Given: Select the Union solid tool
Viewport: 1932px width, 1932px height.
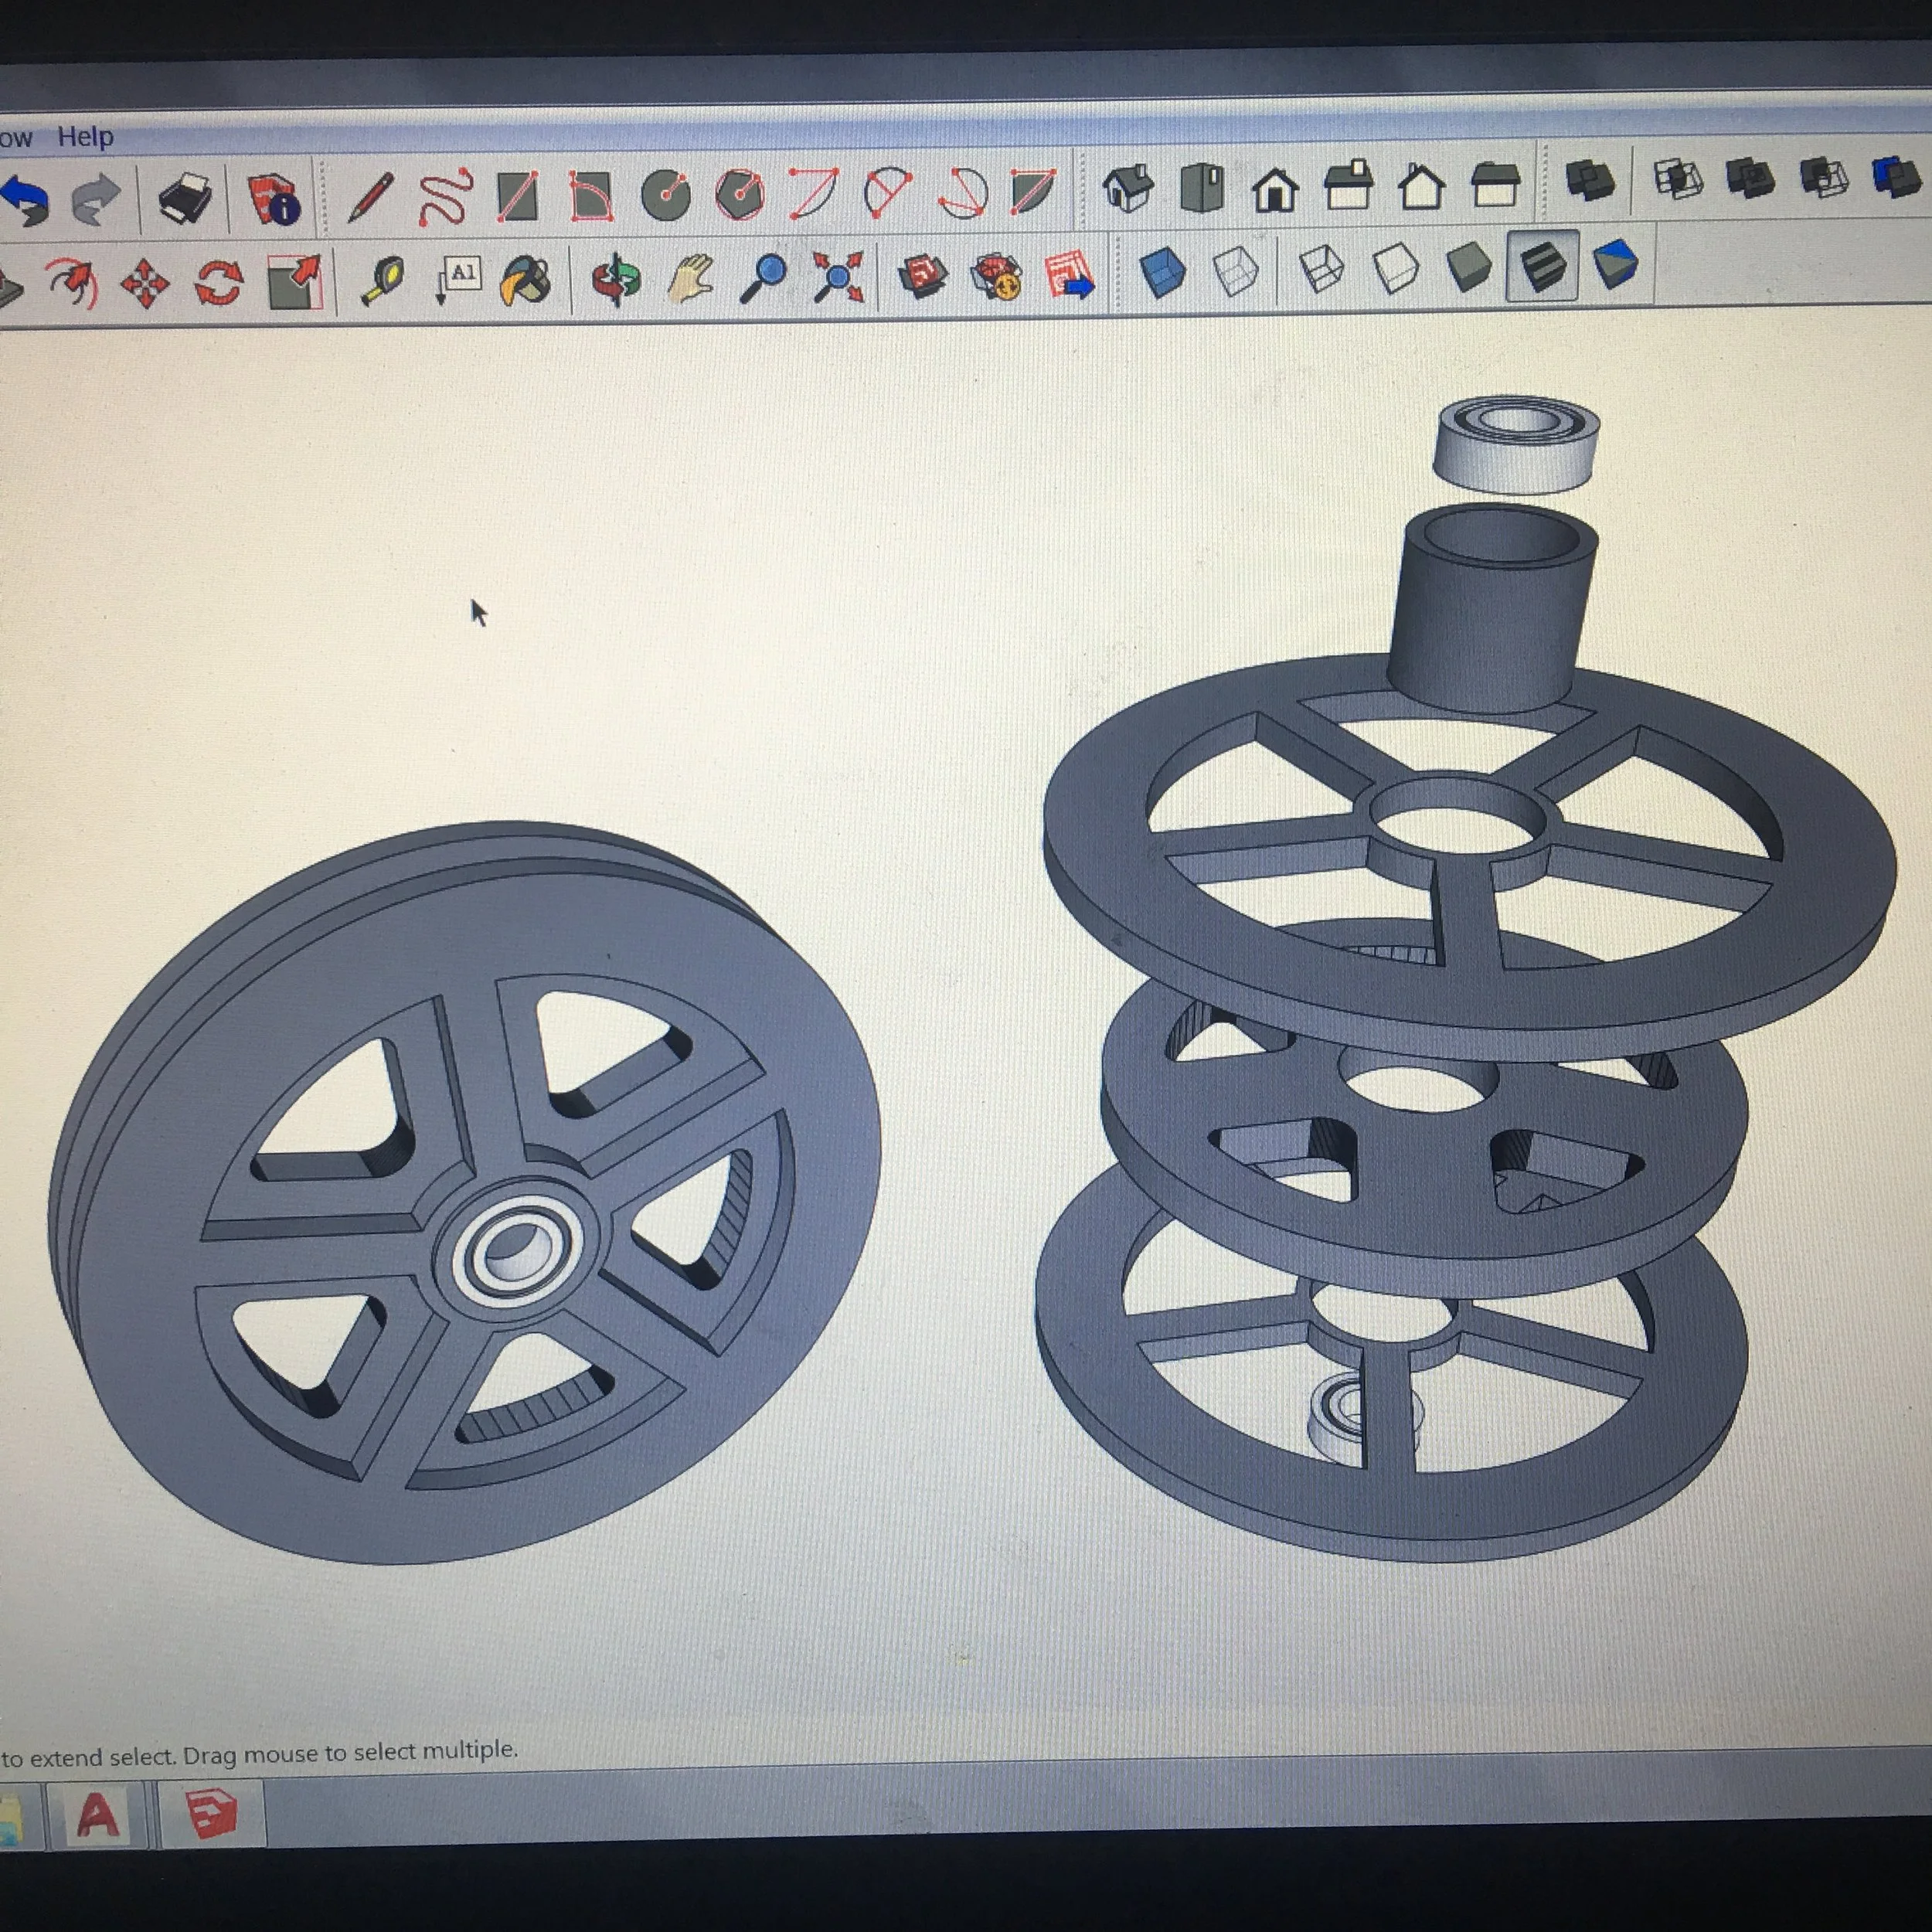Looking at the screenshot, I should (x=1751, y=179).
